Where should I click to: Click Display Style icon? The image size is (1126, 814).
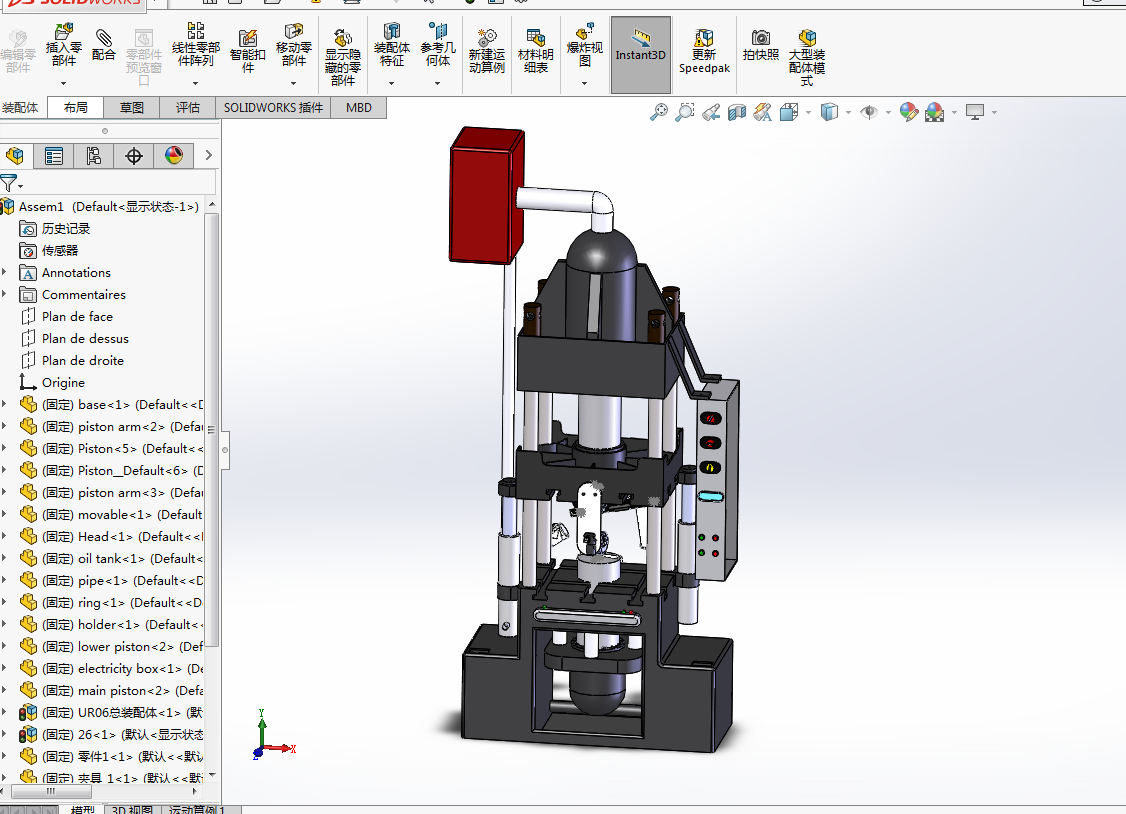pos(829,112)
